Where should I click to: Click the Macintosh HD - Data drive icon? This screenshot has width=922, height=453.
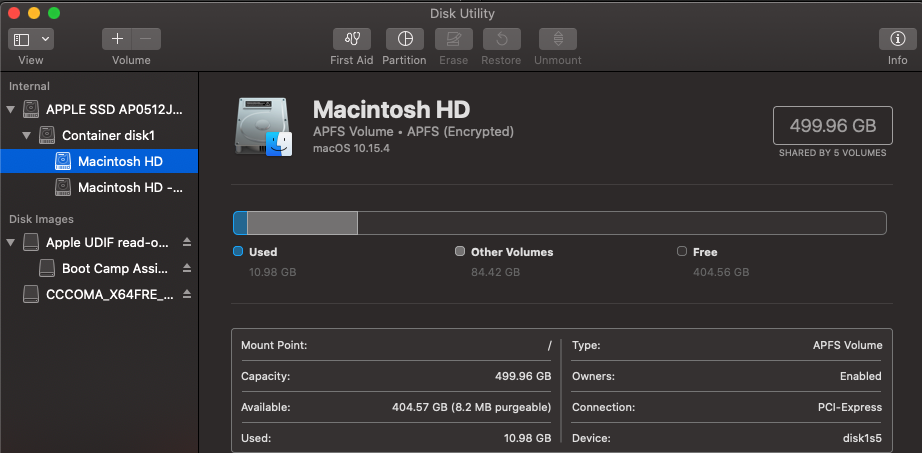tap(63, 187)
